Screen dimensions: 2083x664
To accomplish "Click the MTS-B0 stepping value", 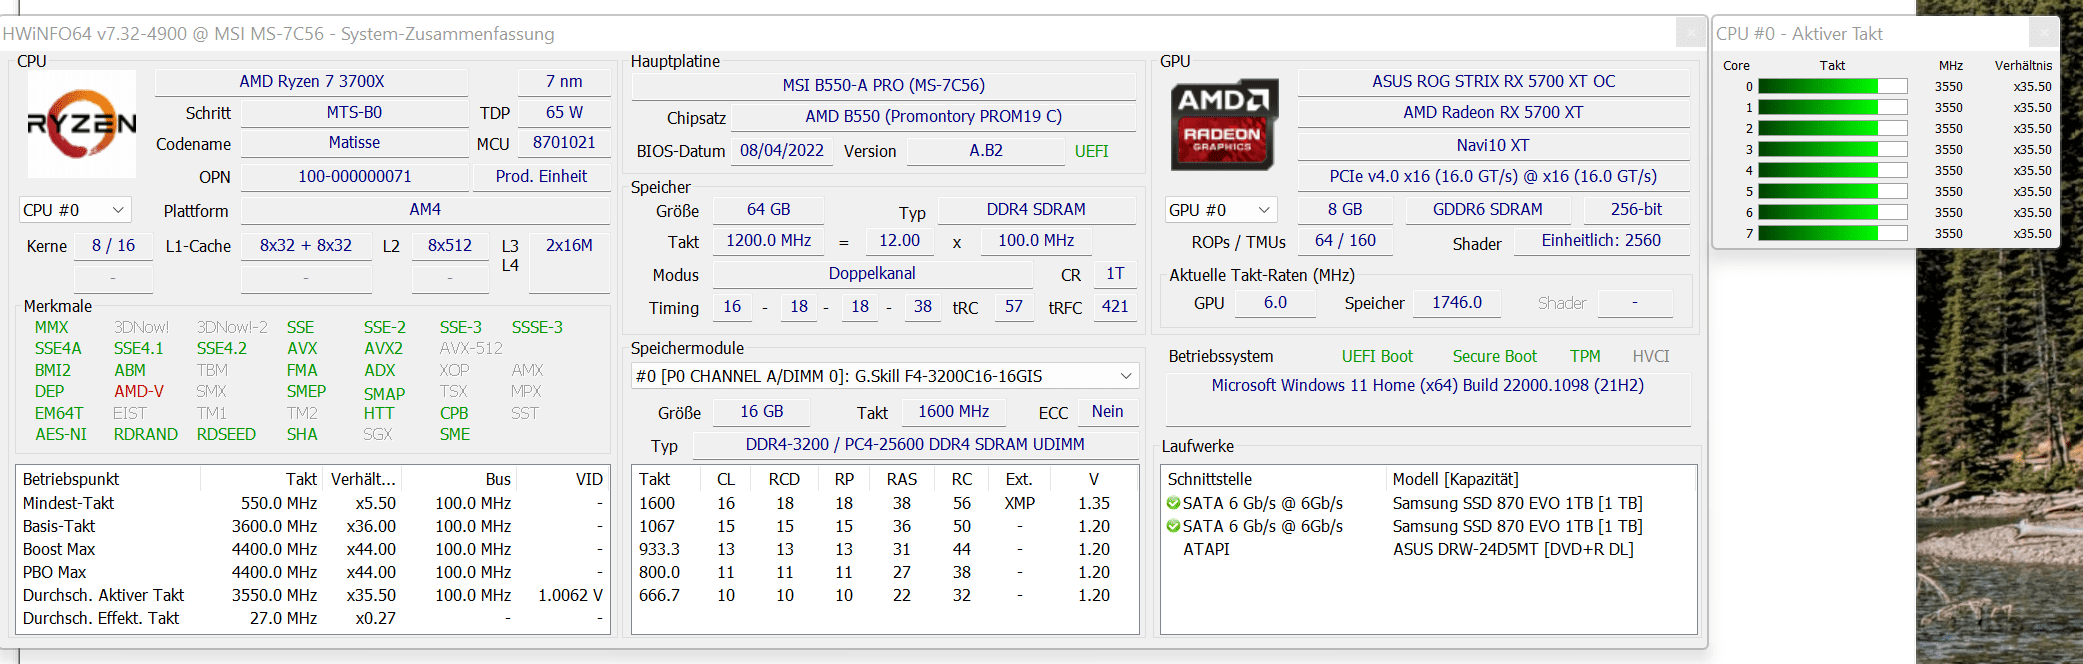I will click(x=354, y=113).
